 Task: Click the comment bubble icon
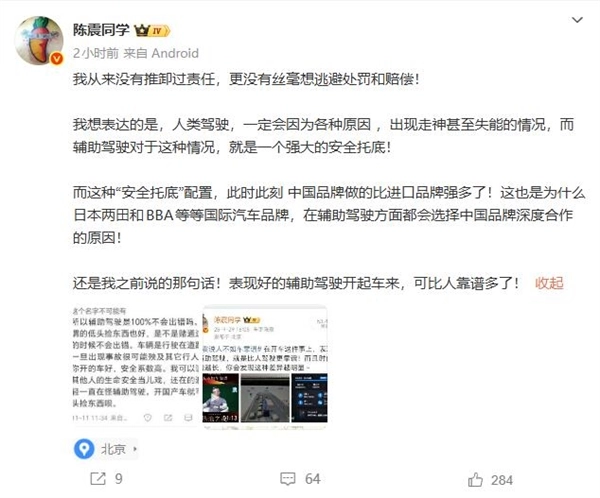click(x=288, y=479)
